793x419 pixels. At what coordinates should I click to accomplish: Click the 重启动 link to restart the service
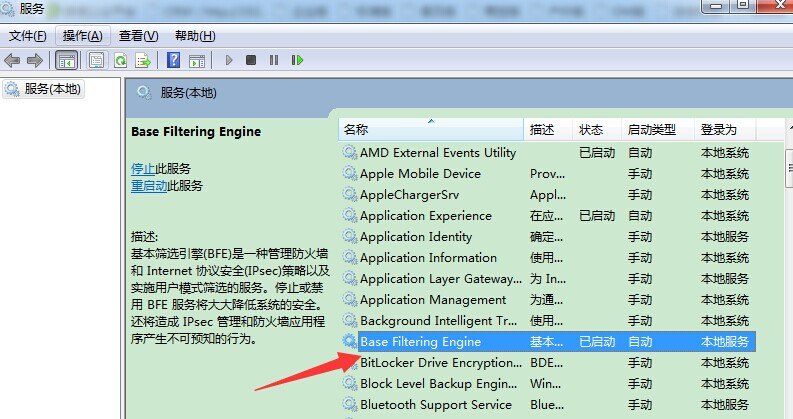149,186
